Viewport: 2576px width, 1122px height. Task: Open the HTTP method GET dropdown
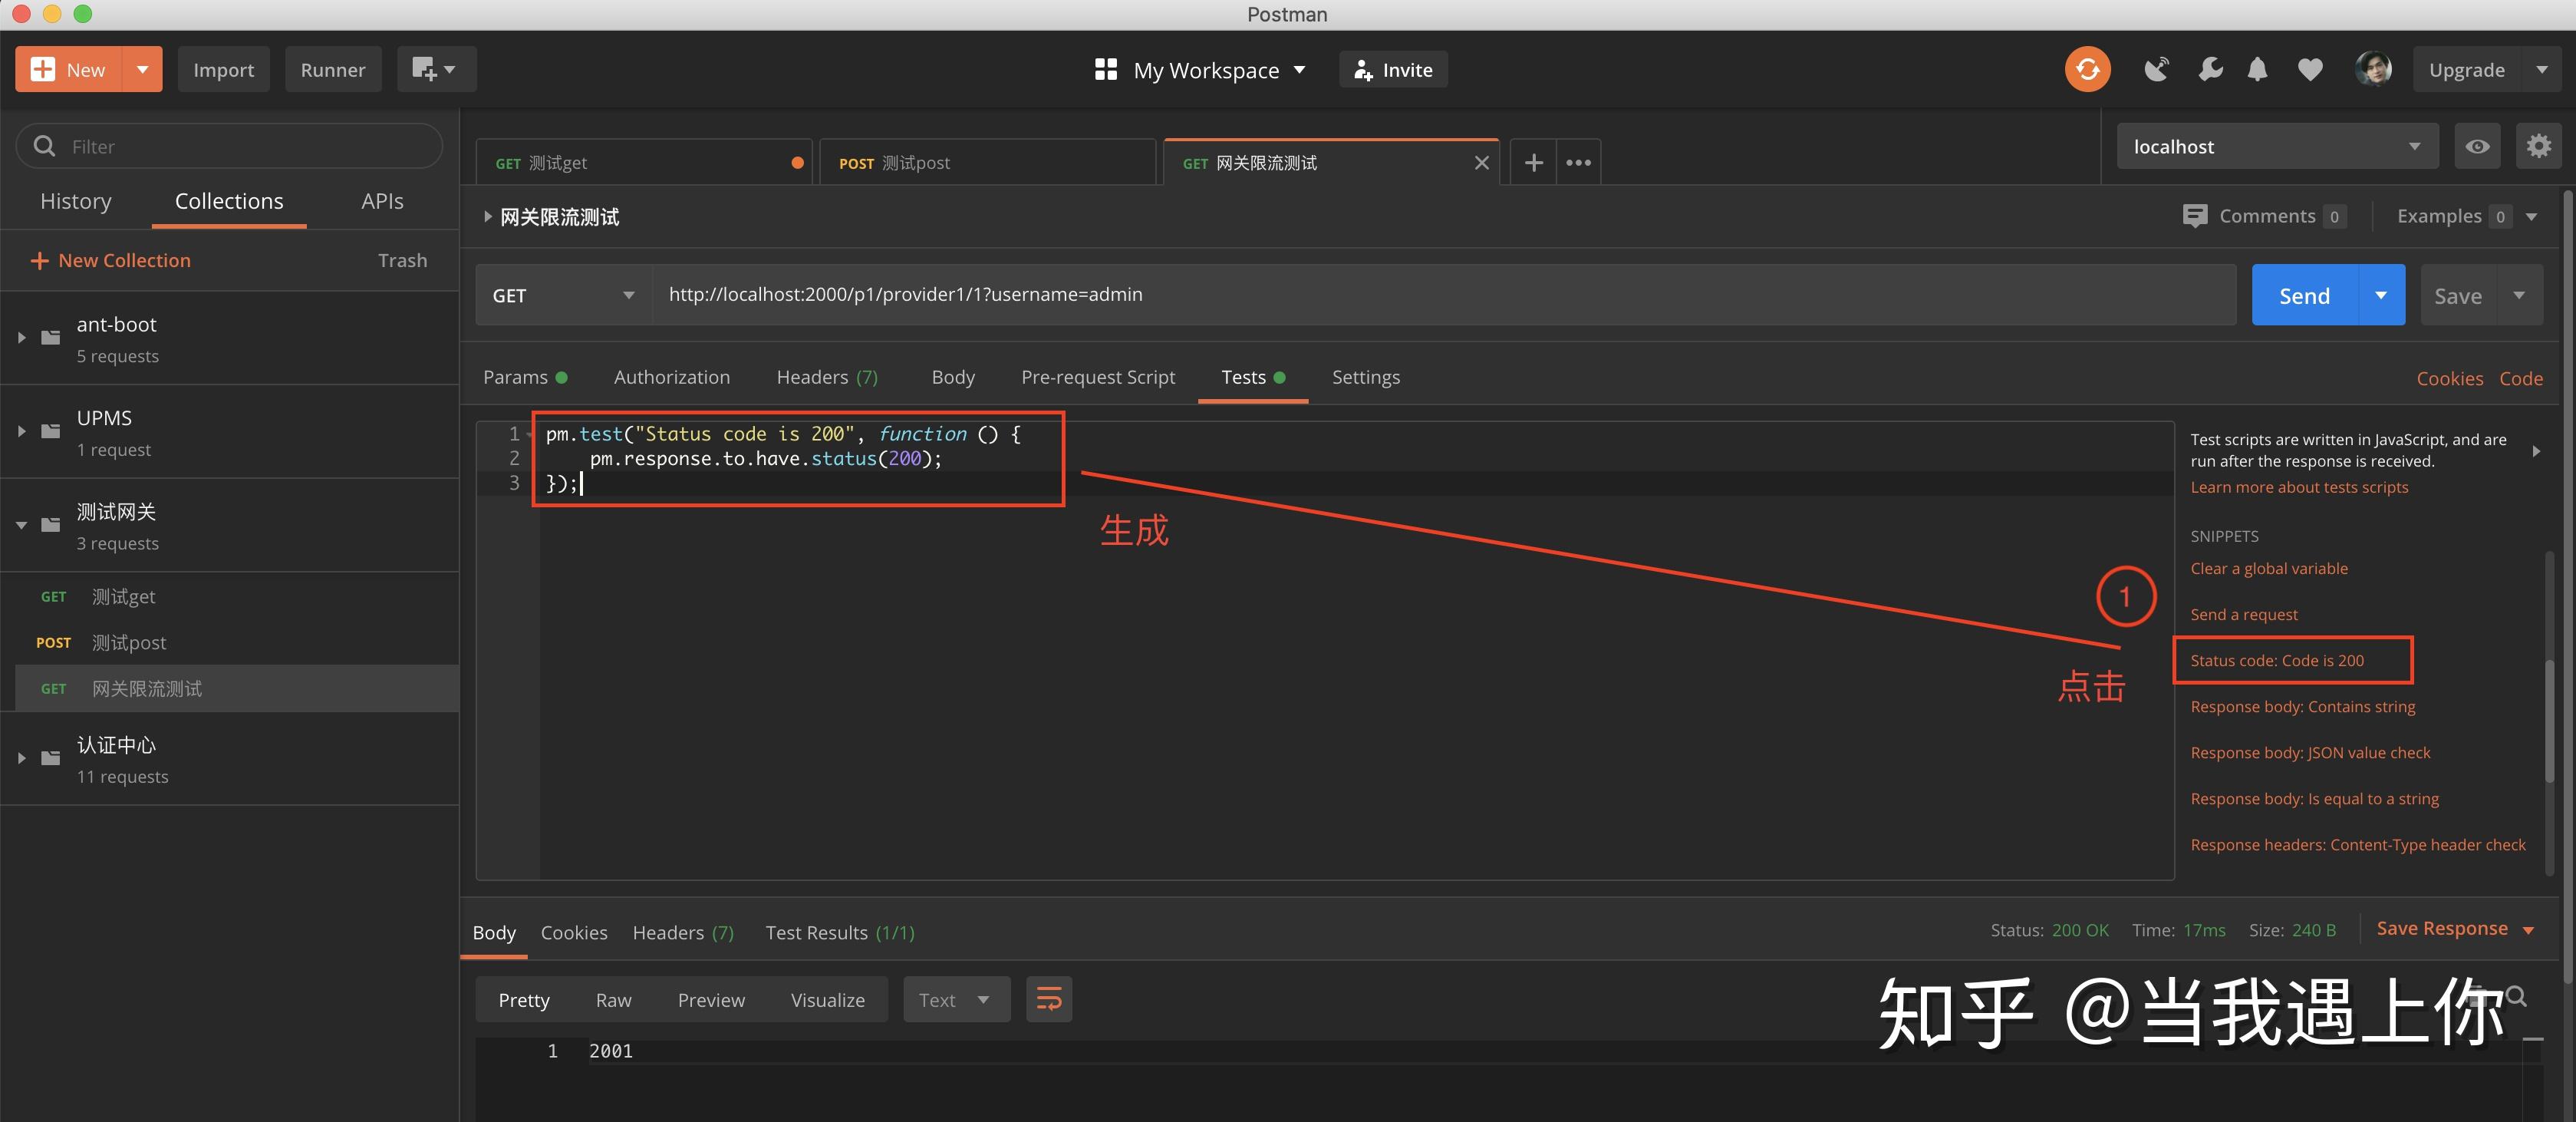tap(564, 295)
